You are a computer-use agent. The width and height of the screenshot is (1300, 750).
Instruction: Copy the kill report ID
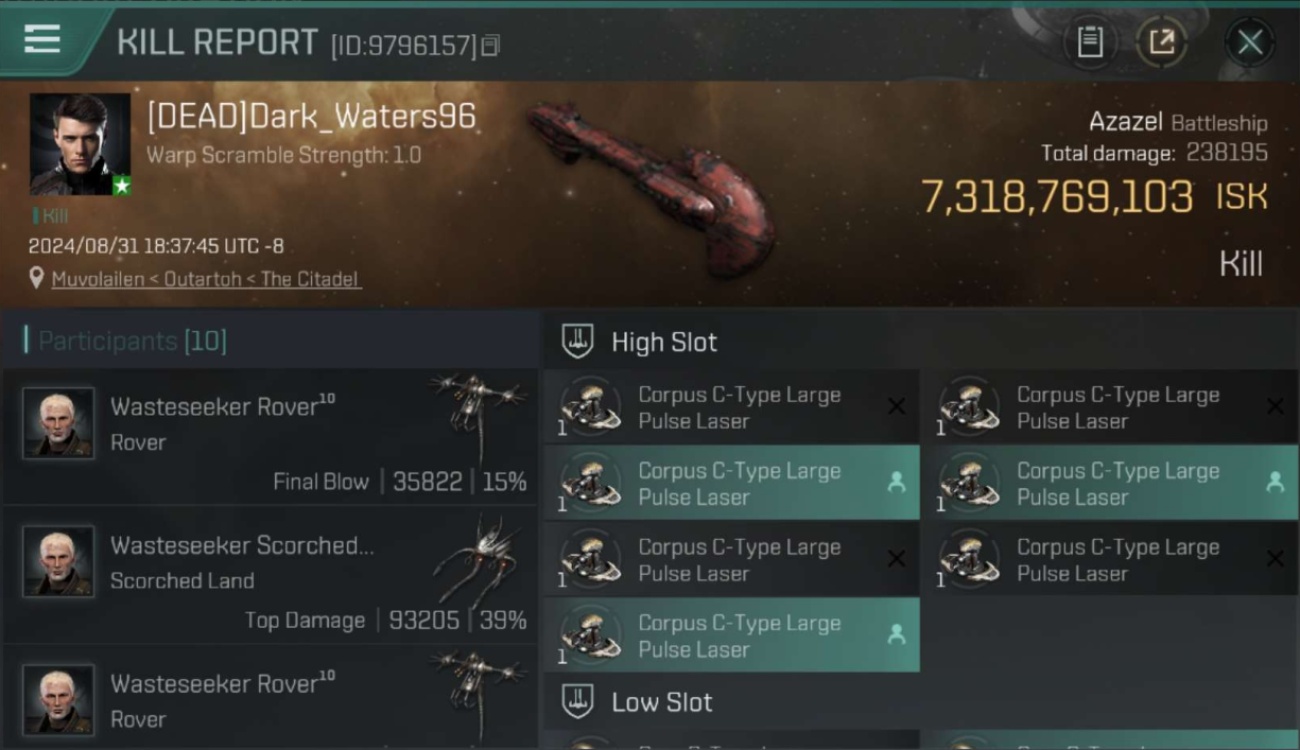click(490, 46)
